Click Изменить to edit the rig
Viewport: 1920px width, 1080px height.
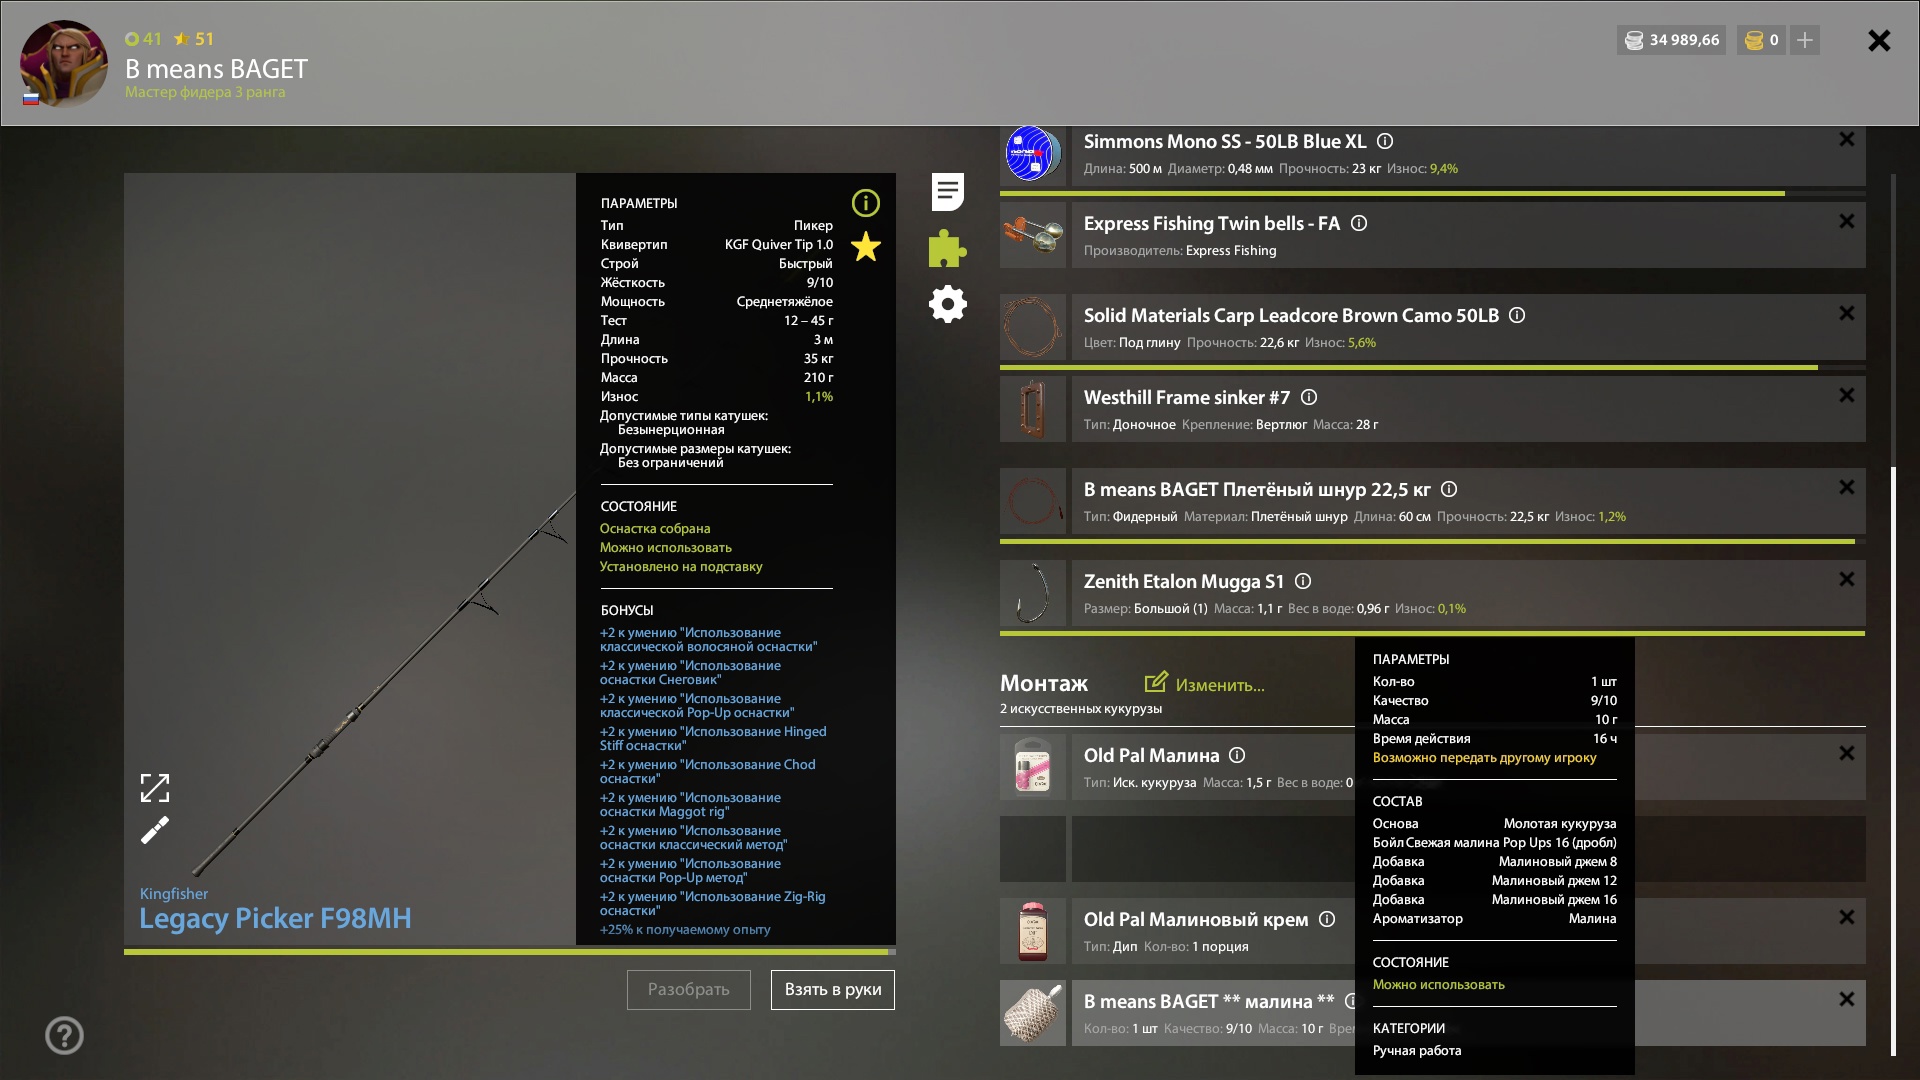pos(1205,684)
